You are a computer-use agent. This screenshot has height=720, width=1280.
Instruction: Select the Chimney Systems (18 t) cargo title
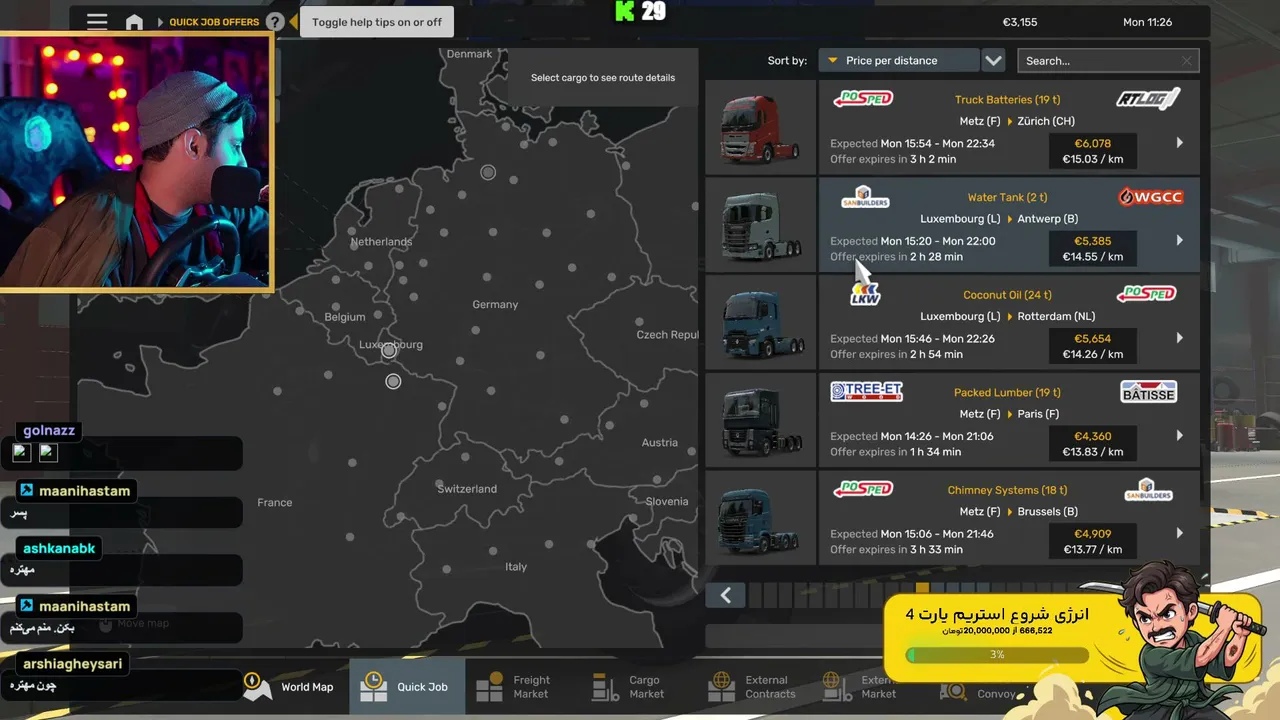1007,490
